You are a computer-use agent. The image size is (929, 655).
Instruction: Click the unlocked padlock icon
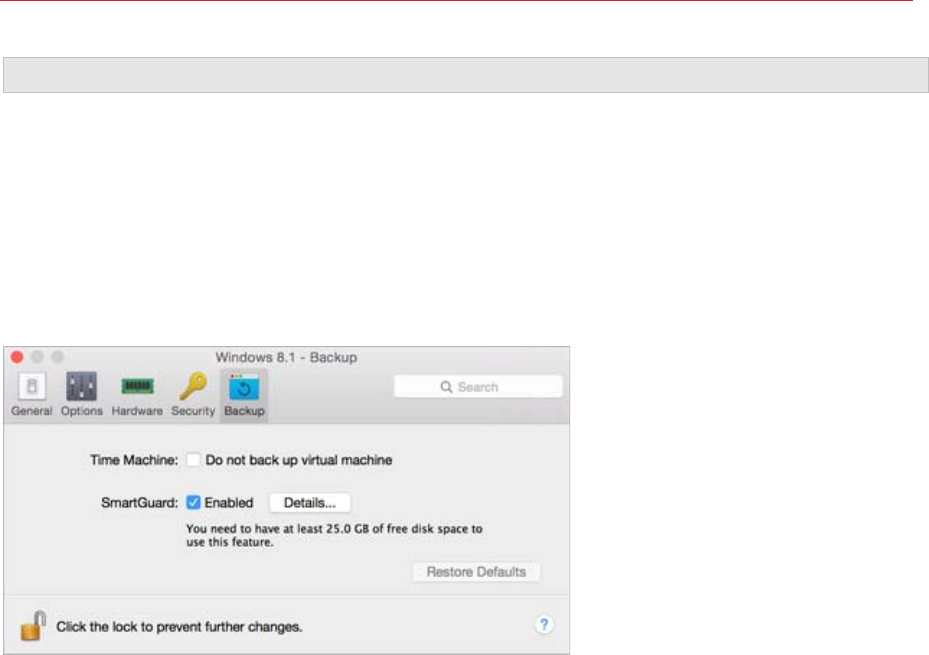[33, 626]
